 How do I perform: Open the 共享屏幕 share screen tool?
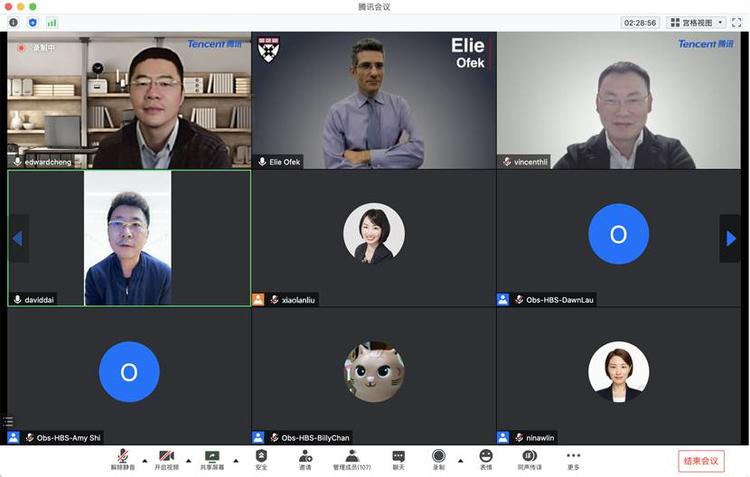212,460
